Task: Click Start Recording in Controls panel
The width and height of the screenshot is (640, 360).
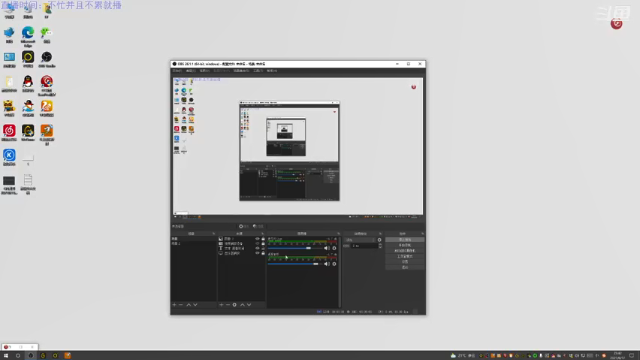Action: (405, 245)
